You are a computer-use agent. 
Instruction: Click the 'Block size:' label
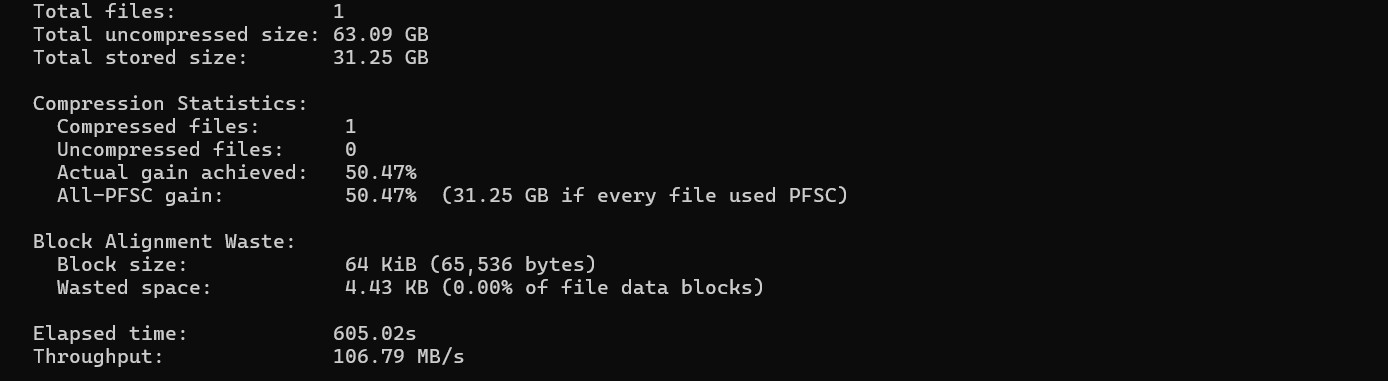pyautogui.click(x=122, y=264)
